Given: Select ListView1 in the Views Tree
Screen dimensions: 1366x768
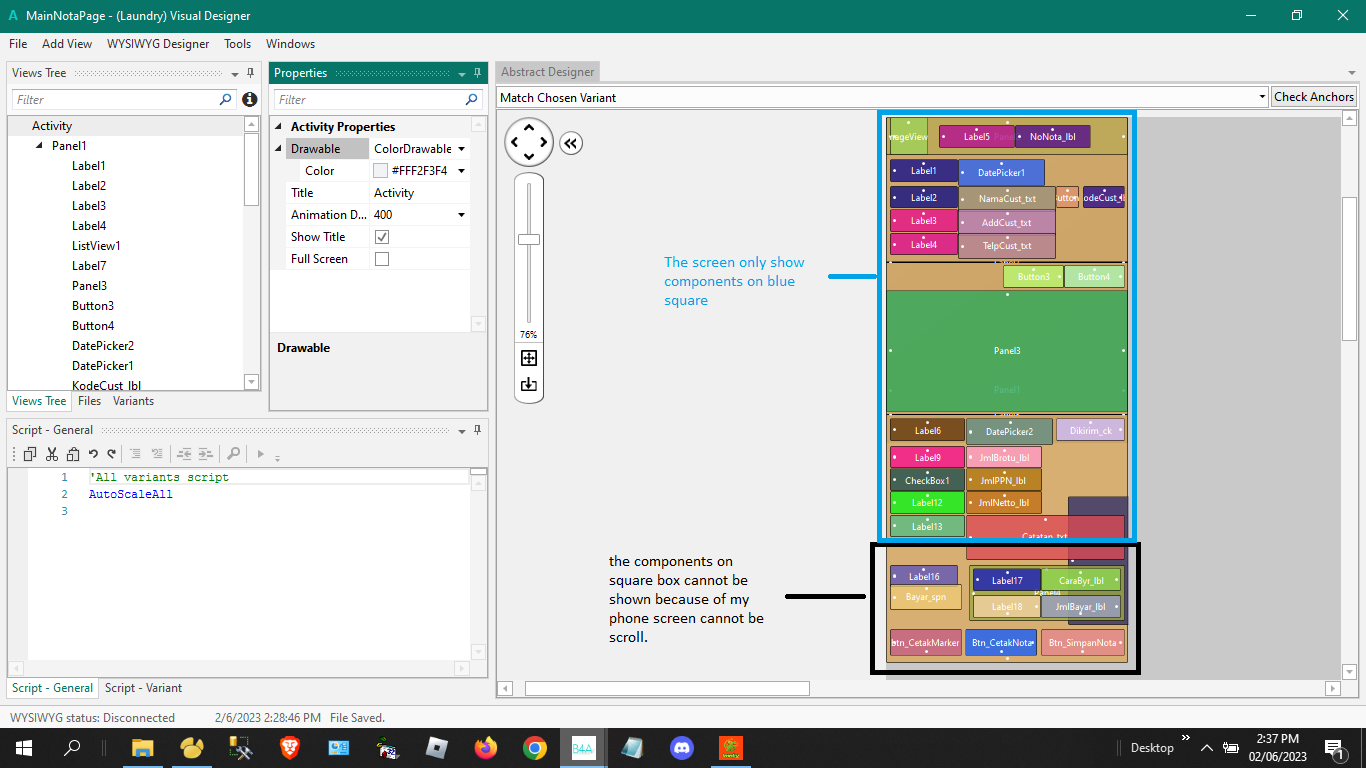Looking at the screenshot, I should [x=96, y=246].
